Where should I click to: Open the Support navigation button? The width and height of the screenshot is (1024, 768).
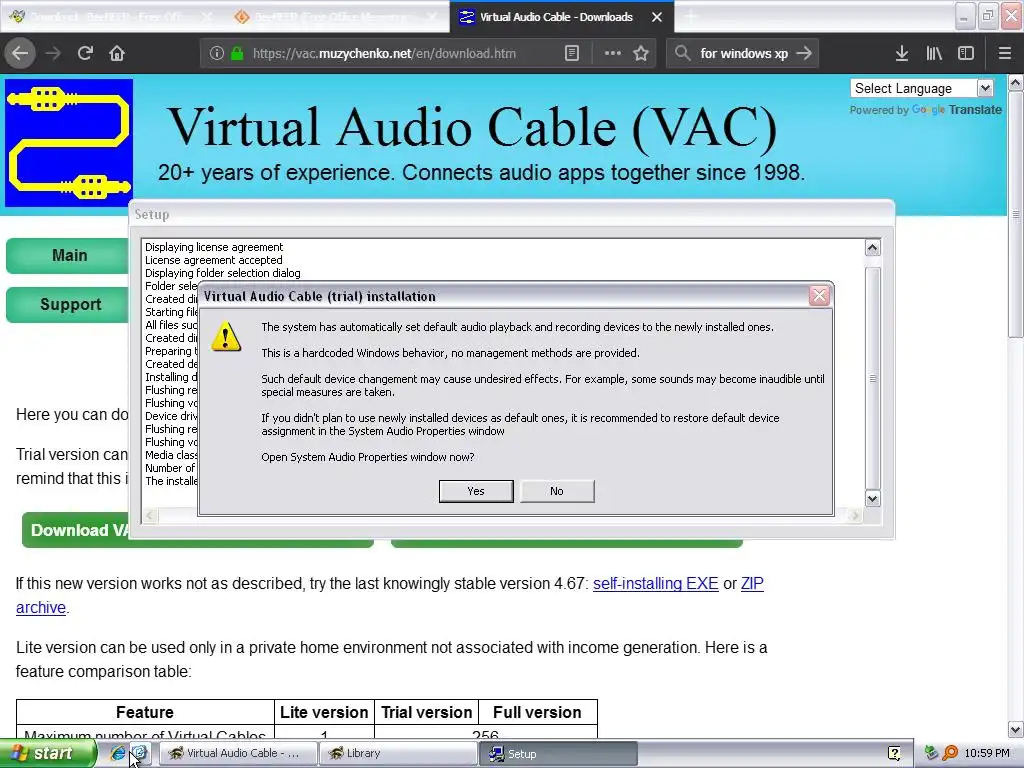(x=68, y=304)
